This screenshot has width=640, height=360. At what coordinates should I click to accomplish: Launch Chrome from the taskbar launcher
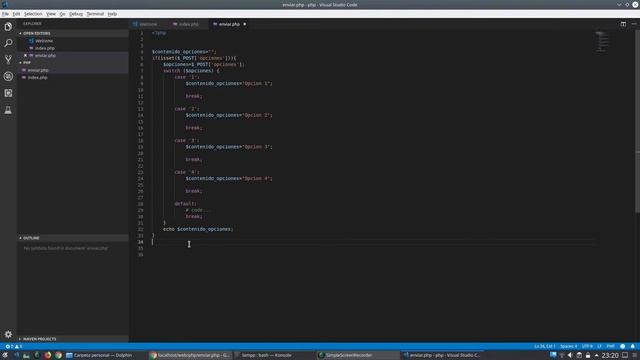point(58,356)
